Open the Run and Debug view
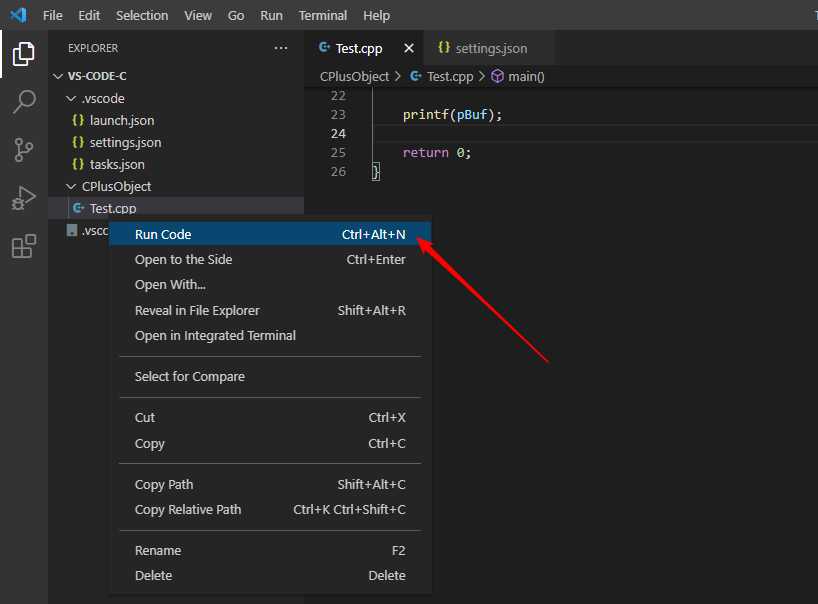818x604 pixels. 23,198
